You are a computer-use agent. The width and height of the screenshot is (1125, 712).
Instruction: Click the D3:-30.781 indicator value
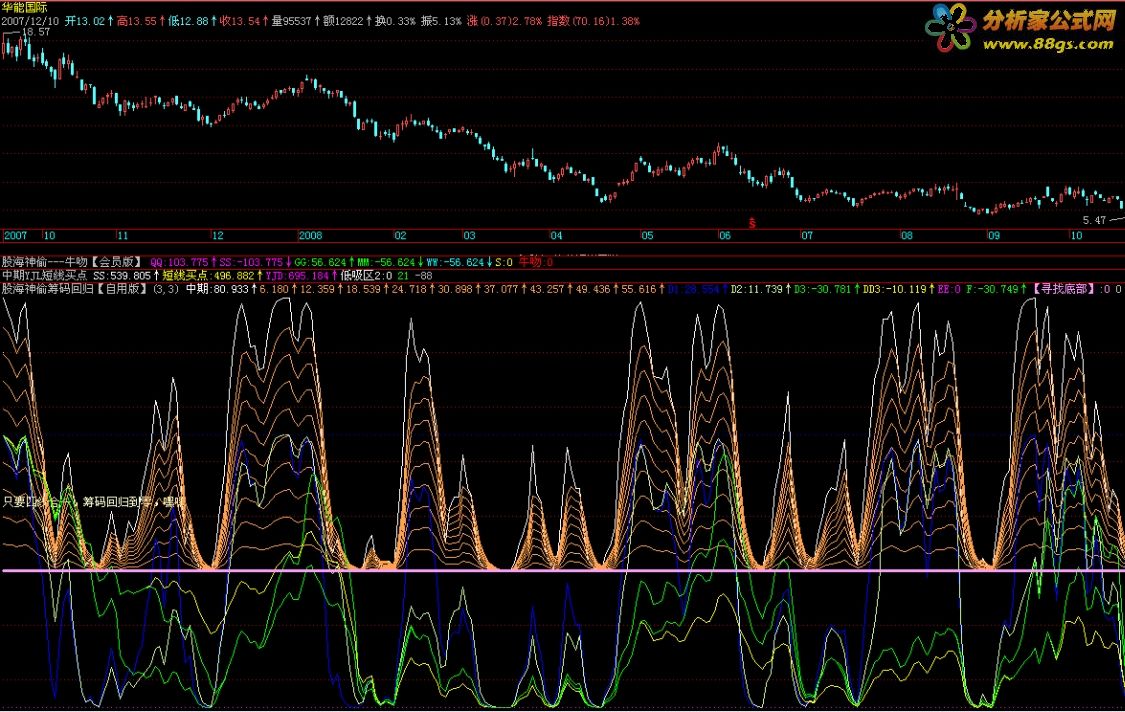(822, 289)
